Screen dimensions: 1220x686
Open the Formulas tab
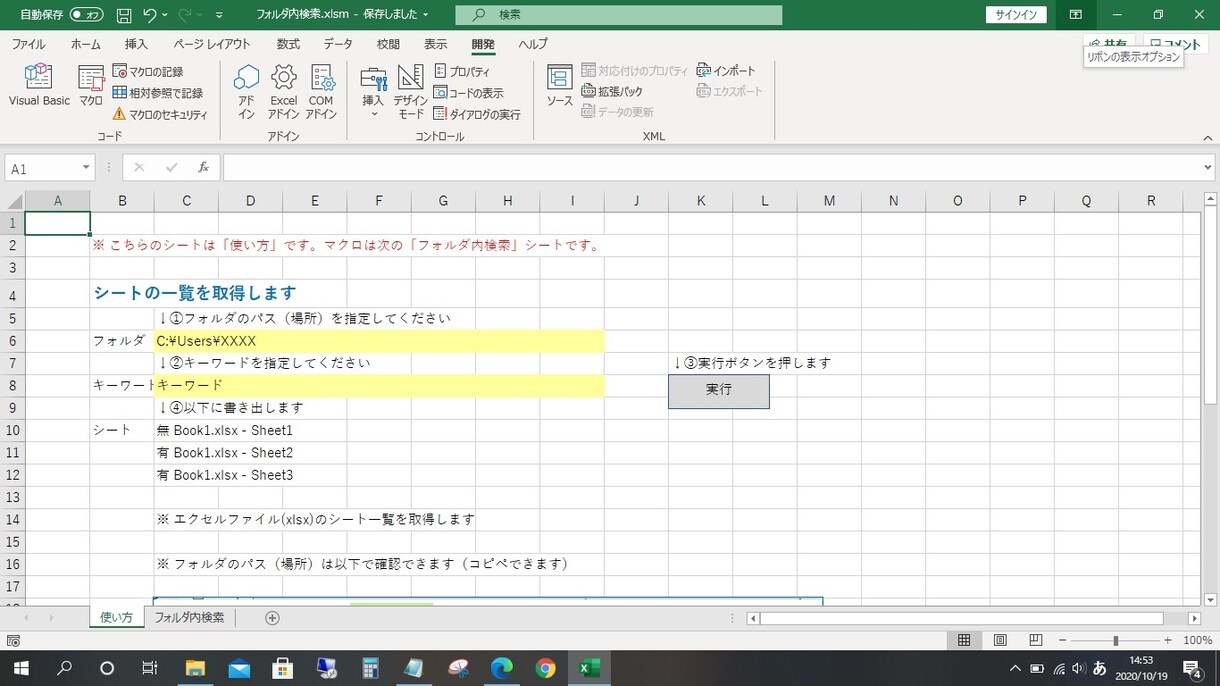click(288, 44)
